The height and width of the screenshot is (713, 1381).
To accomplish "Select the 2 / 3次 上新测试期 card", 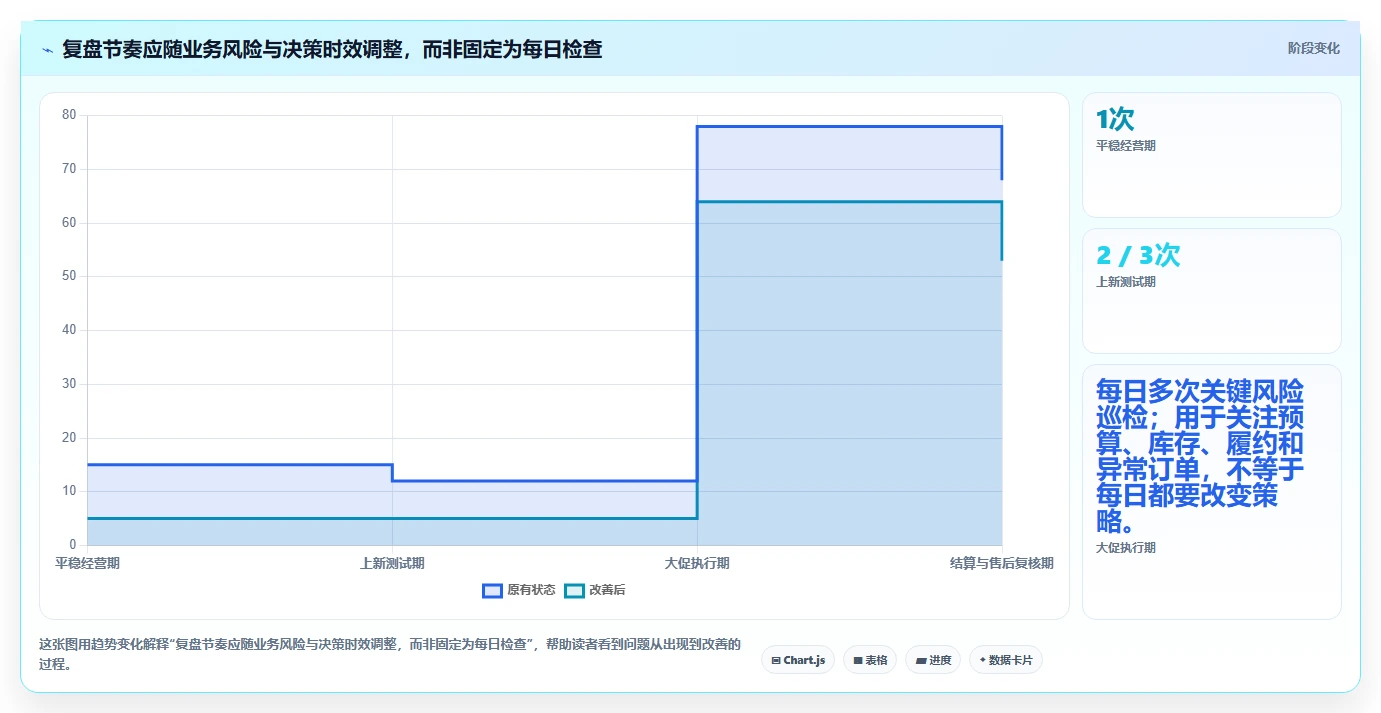I will 1211,291.
